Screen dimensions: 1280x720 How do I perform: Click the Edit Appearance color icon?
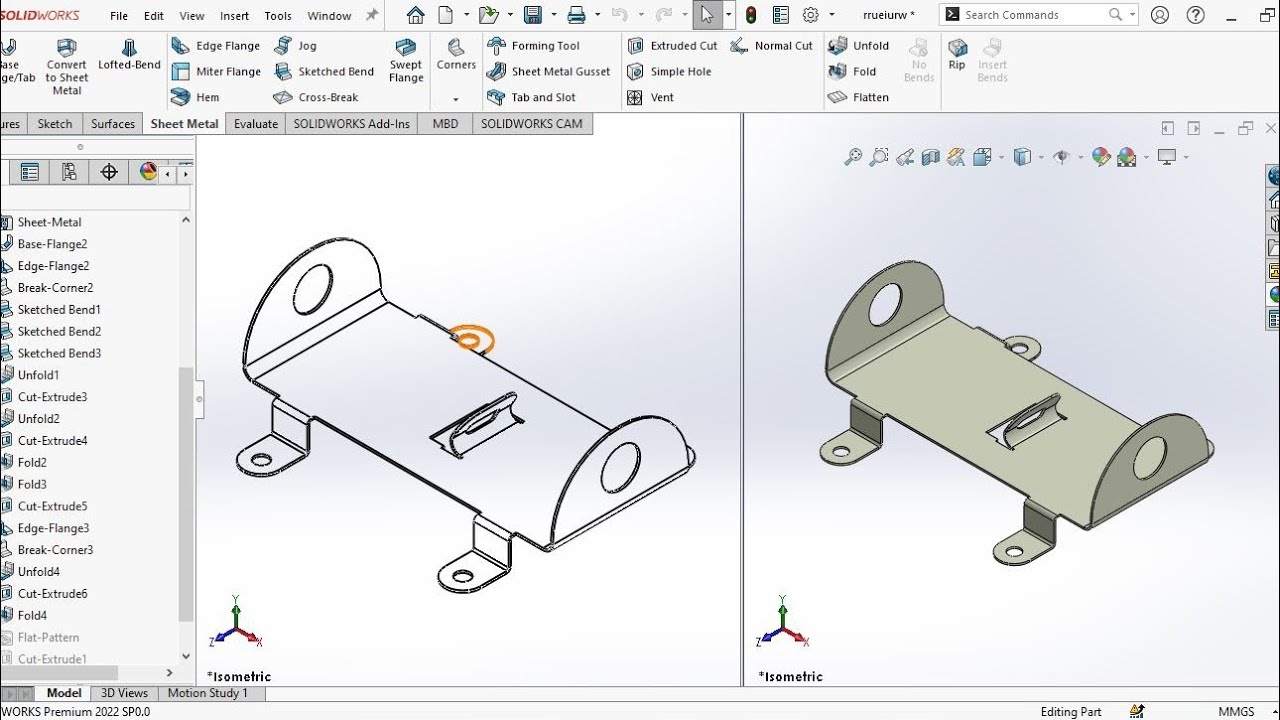coord(1101,157)
